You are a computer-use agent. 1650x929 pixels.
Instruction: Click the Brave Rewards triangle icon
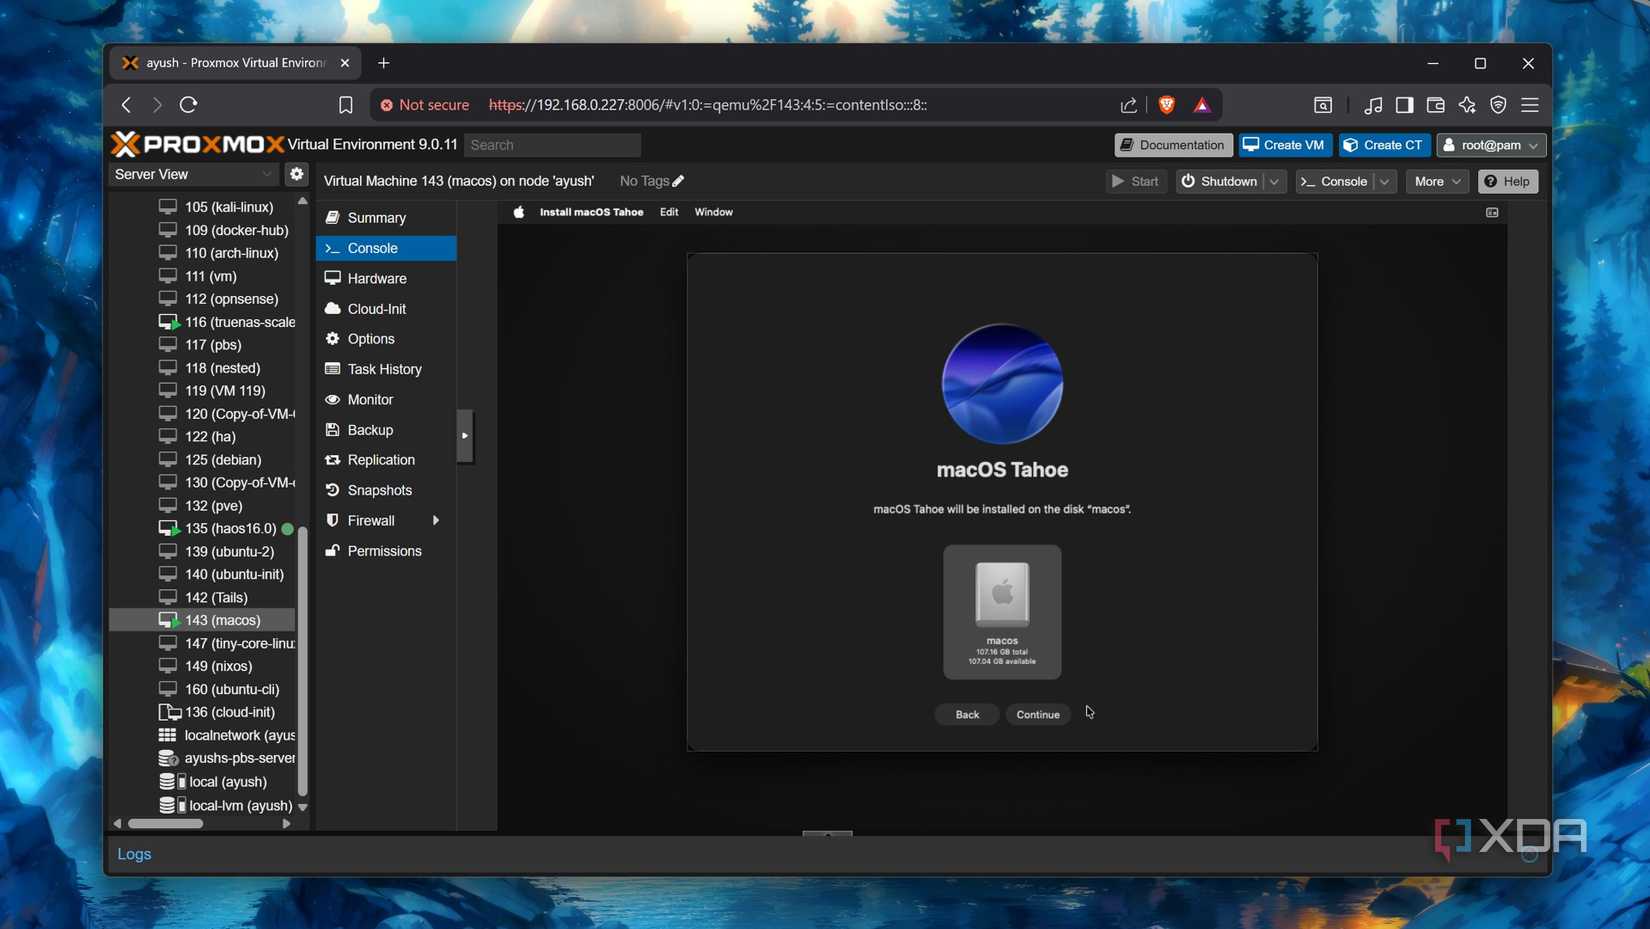coord(1202,105)
